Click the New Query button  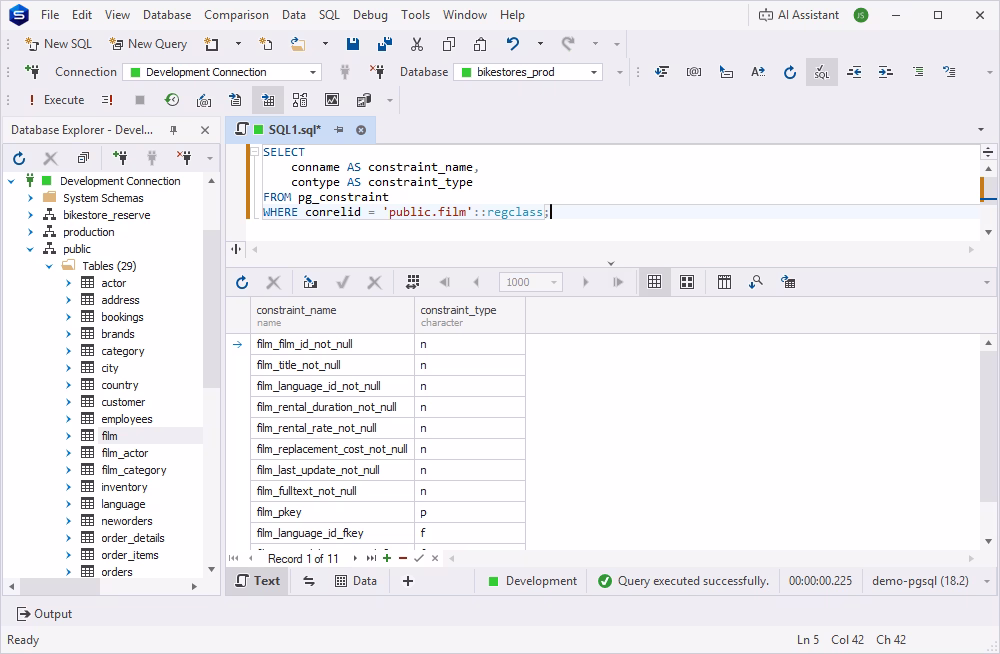pos(148,43)
